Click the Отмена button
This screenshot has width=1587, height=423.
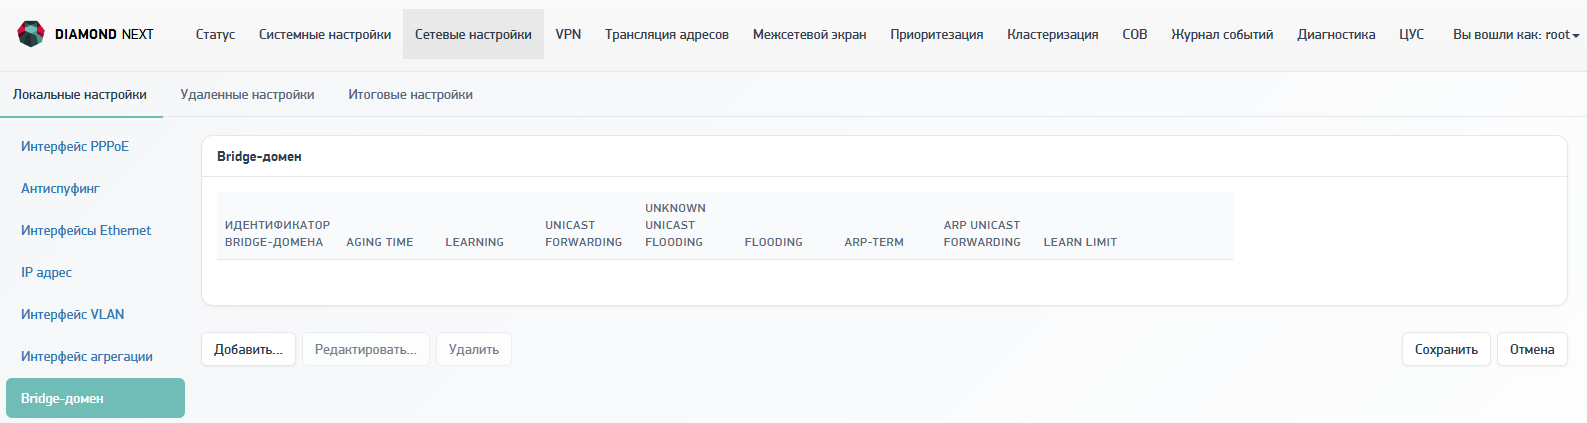point(1532,349)
